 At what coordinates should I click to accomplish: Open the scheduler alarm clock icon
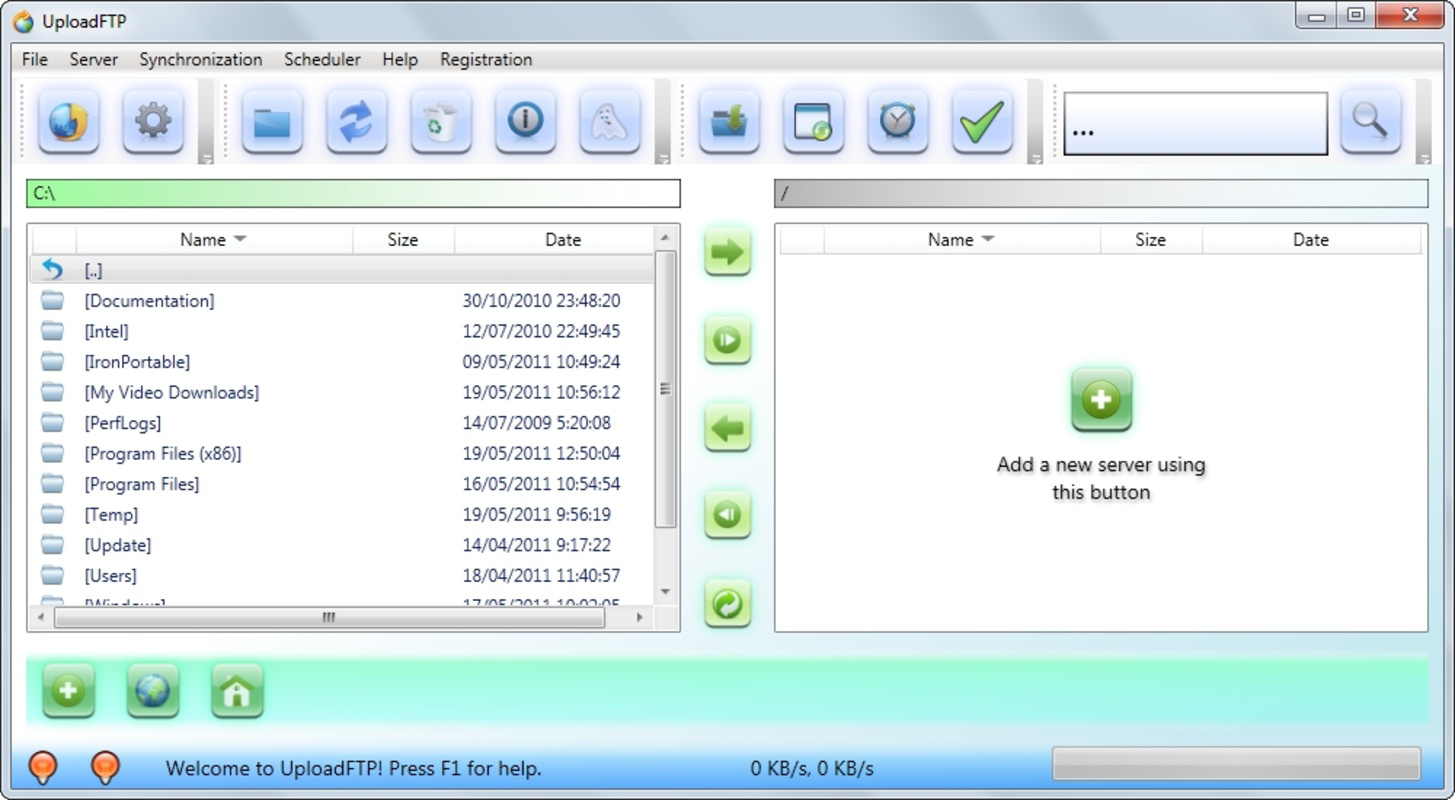click(x=897, y=122)
